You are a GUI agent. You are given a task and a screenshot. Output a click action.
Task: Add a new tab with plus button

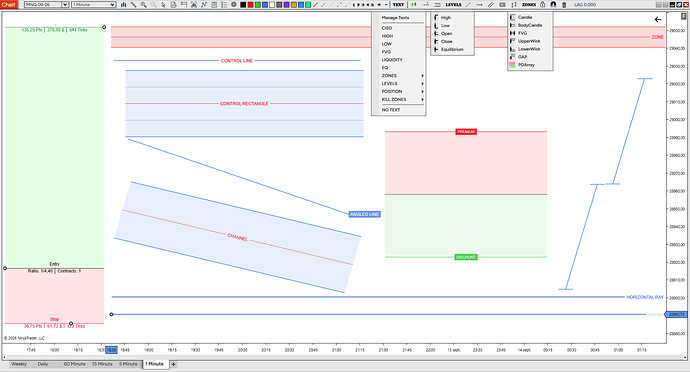coord(173,364)
